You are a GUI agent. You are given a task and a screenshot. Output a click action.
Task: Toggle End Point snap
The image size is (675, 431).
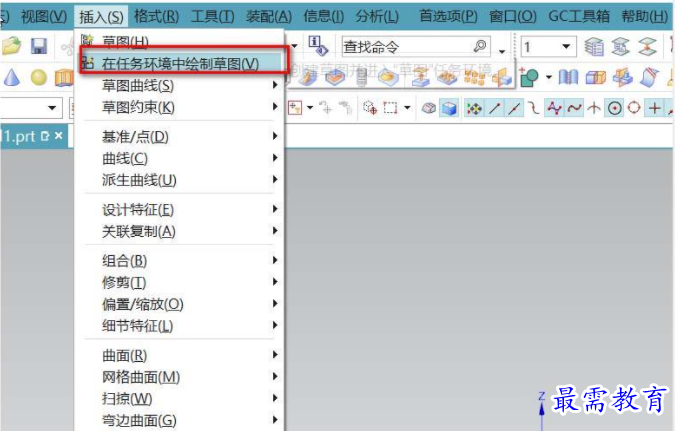click(x=495, y=108)
